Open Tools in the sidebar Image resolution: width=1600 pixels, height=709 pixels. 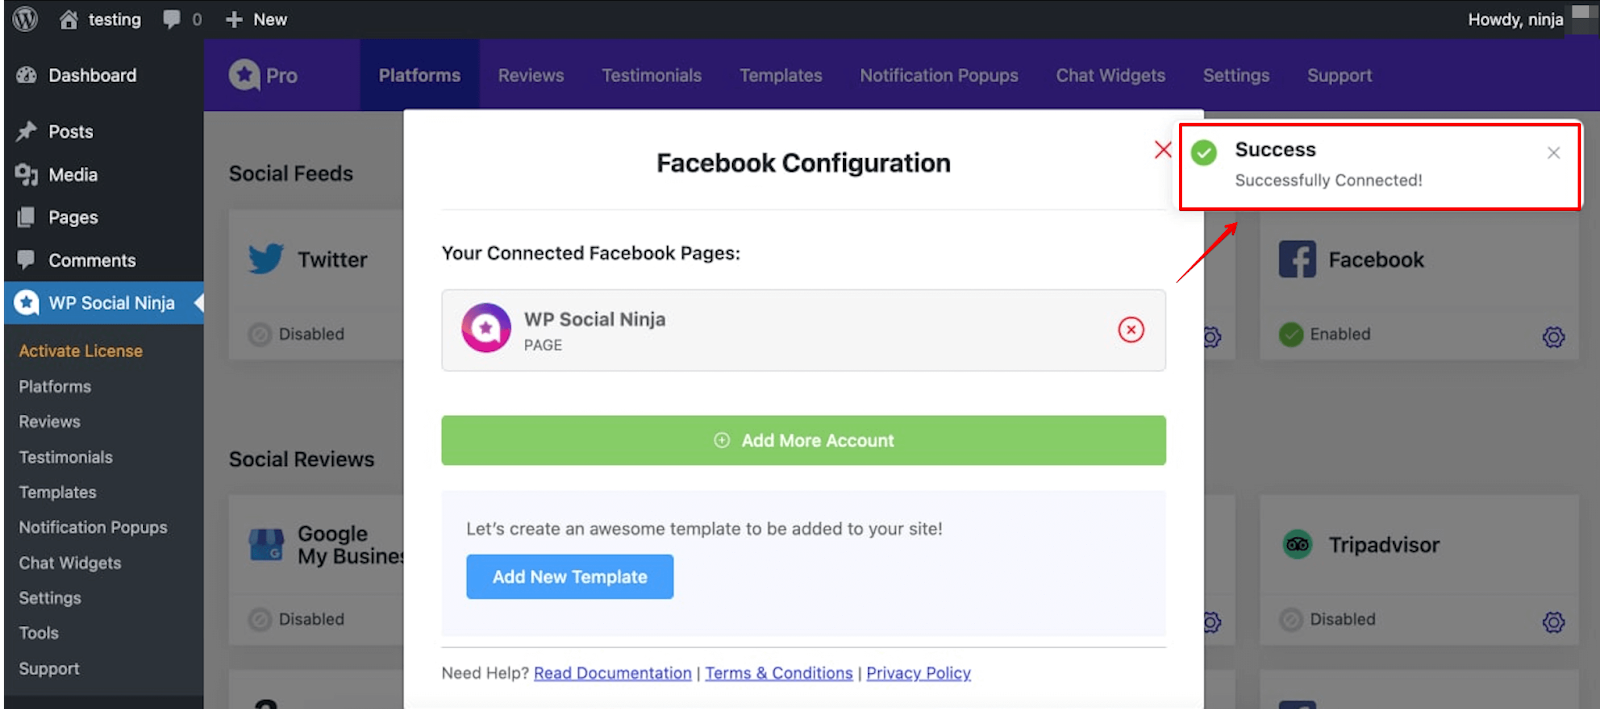[x=39, y=633]
